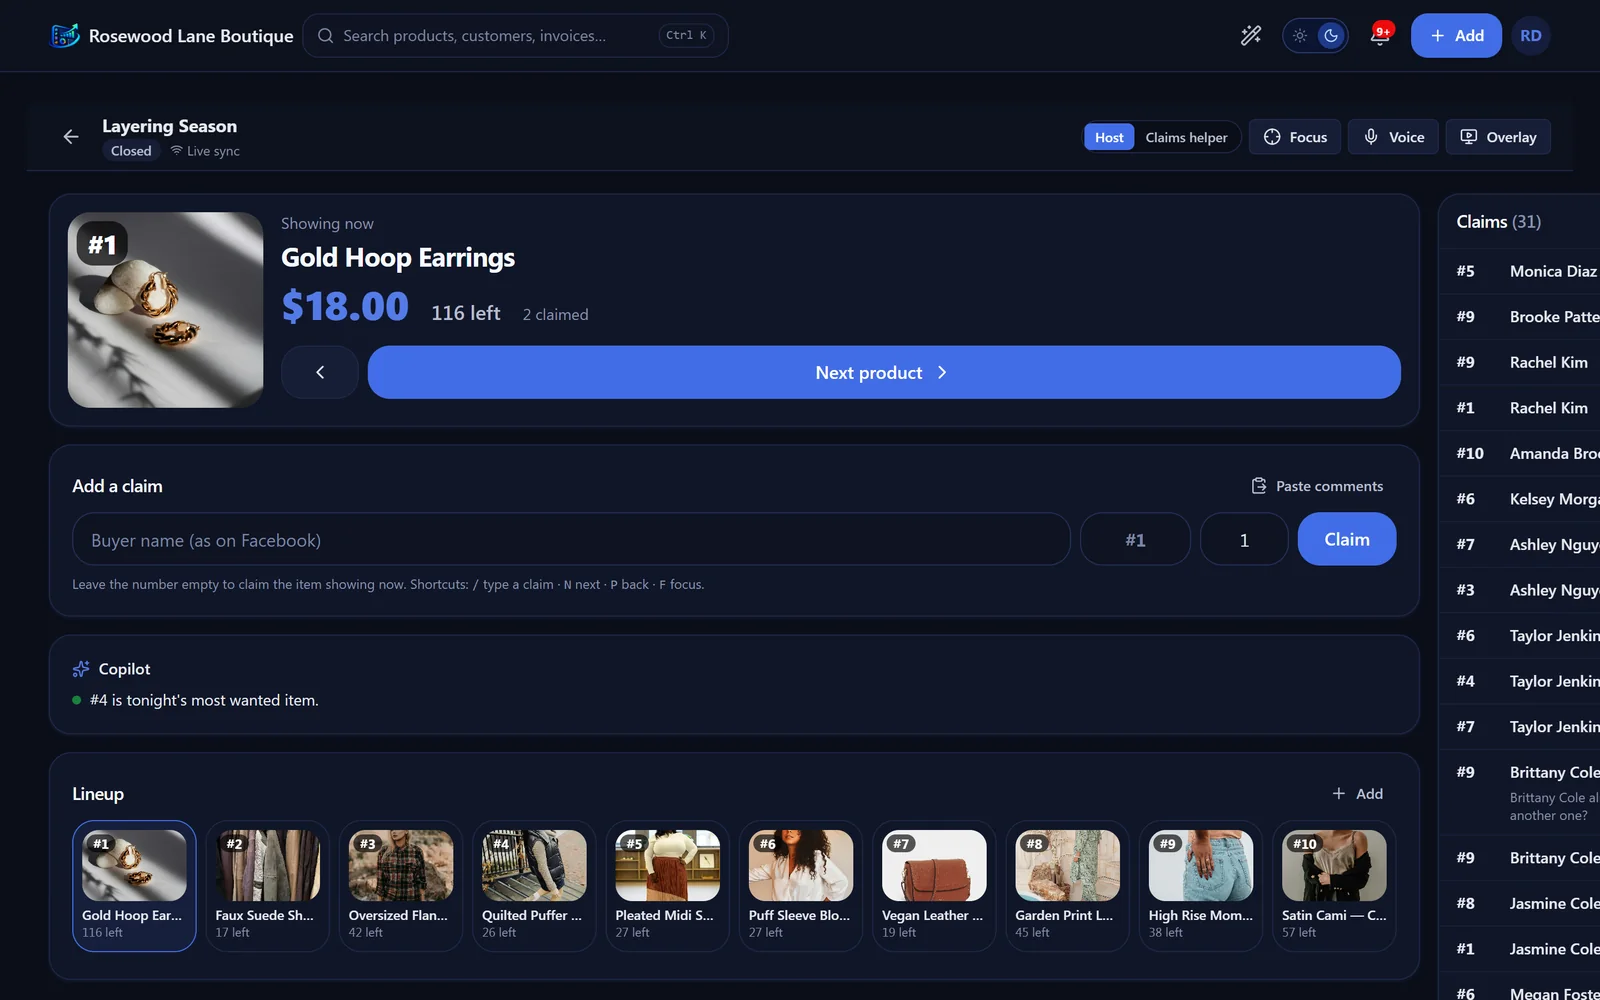Viewport: 1600px width, 1000px height.
Task: Switch to light theme sun icon
Action: [x=1300, y=36]
